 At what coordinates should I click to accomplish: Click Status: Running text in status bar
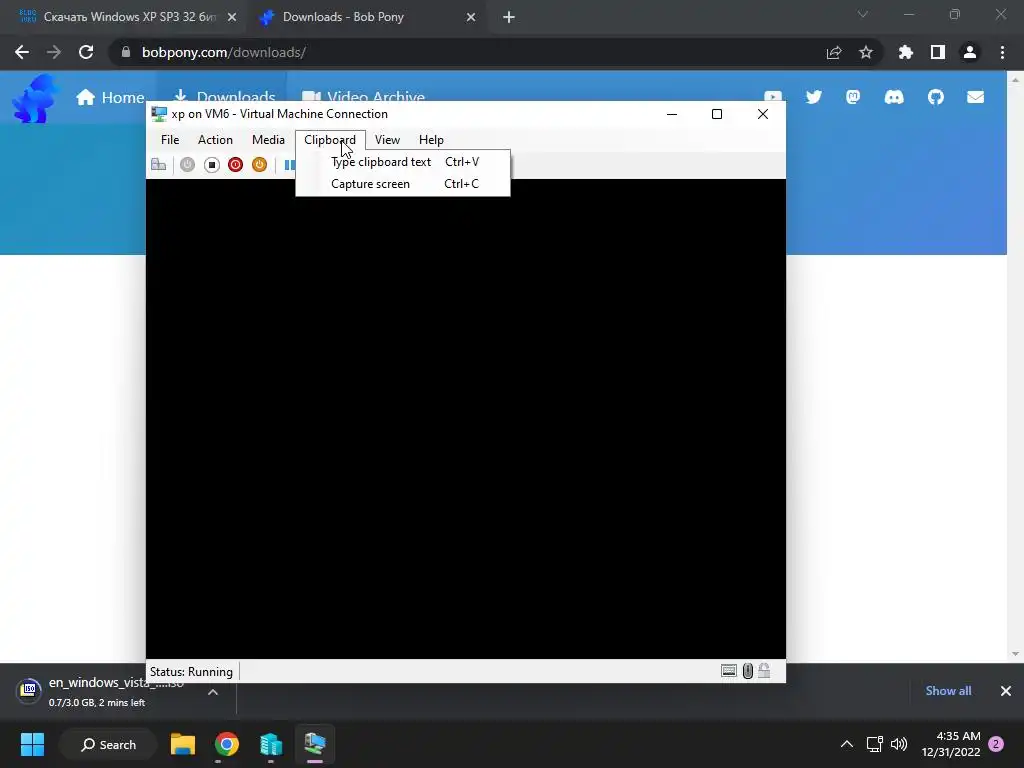tap(191, 671)
